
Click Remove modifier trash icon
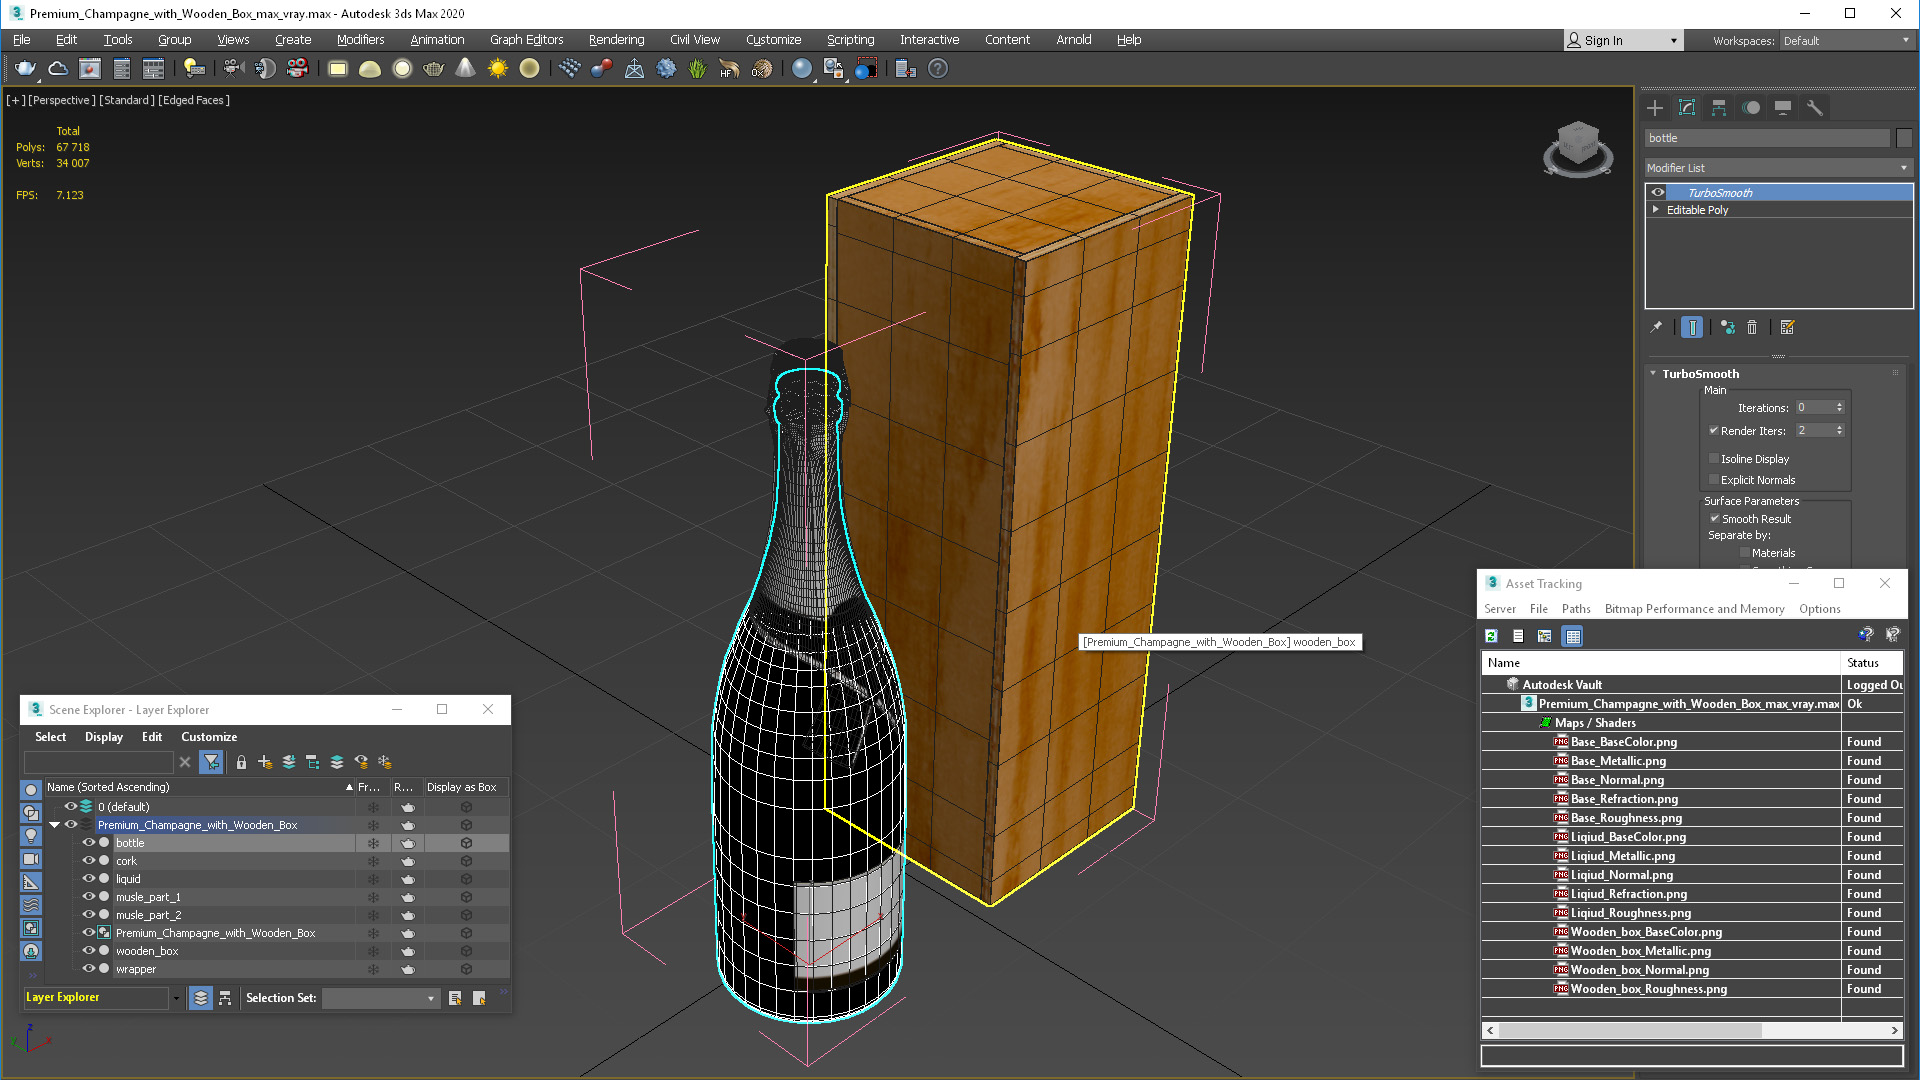click(1752, 327)
